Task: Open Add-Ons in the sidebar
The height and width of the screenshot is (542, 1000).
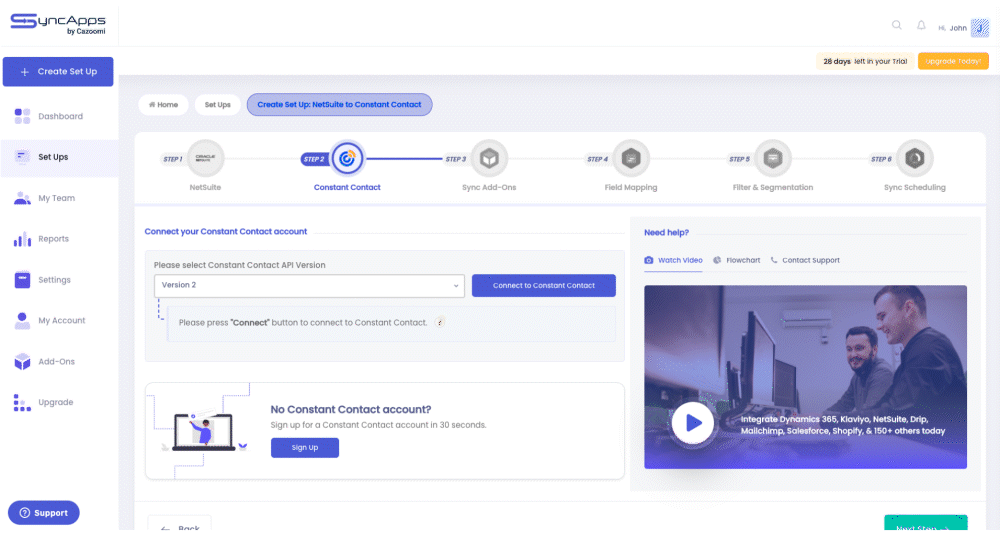Action: coord(59,362)
